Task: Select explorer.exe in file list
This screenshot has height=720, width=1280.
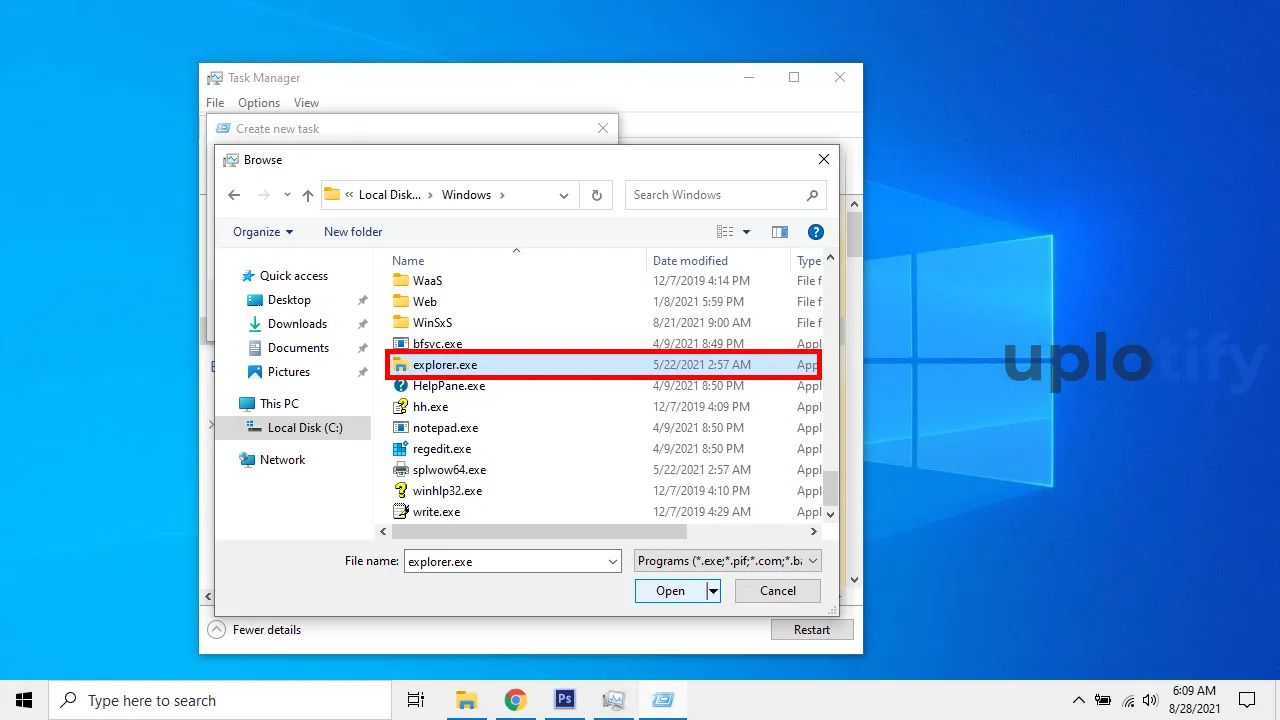Action: [604, 365]
